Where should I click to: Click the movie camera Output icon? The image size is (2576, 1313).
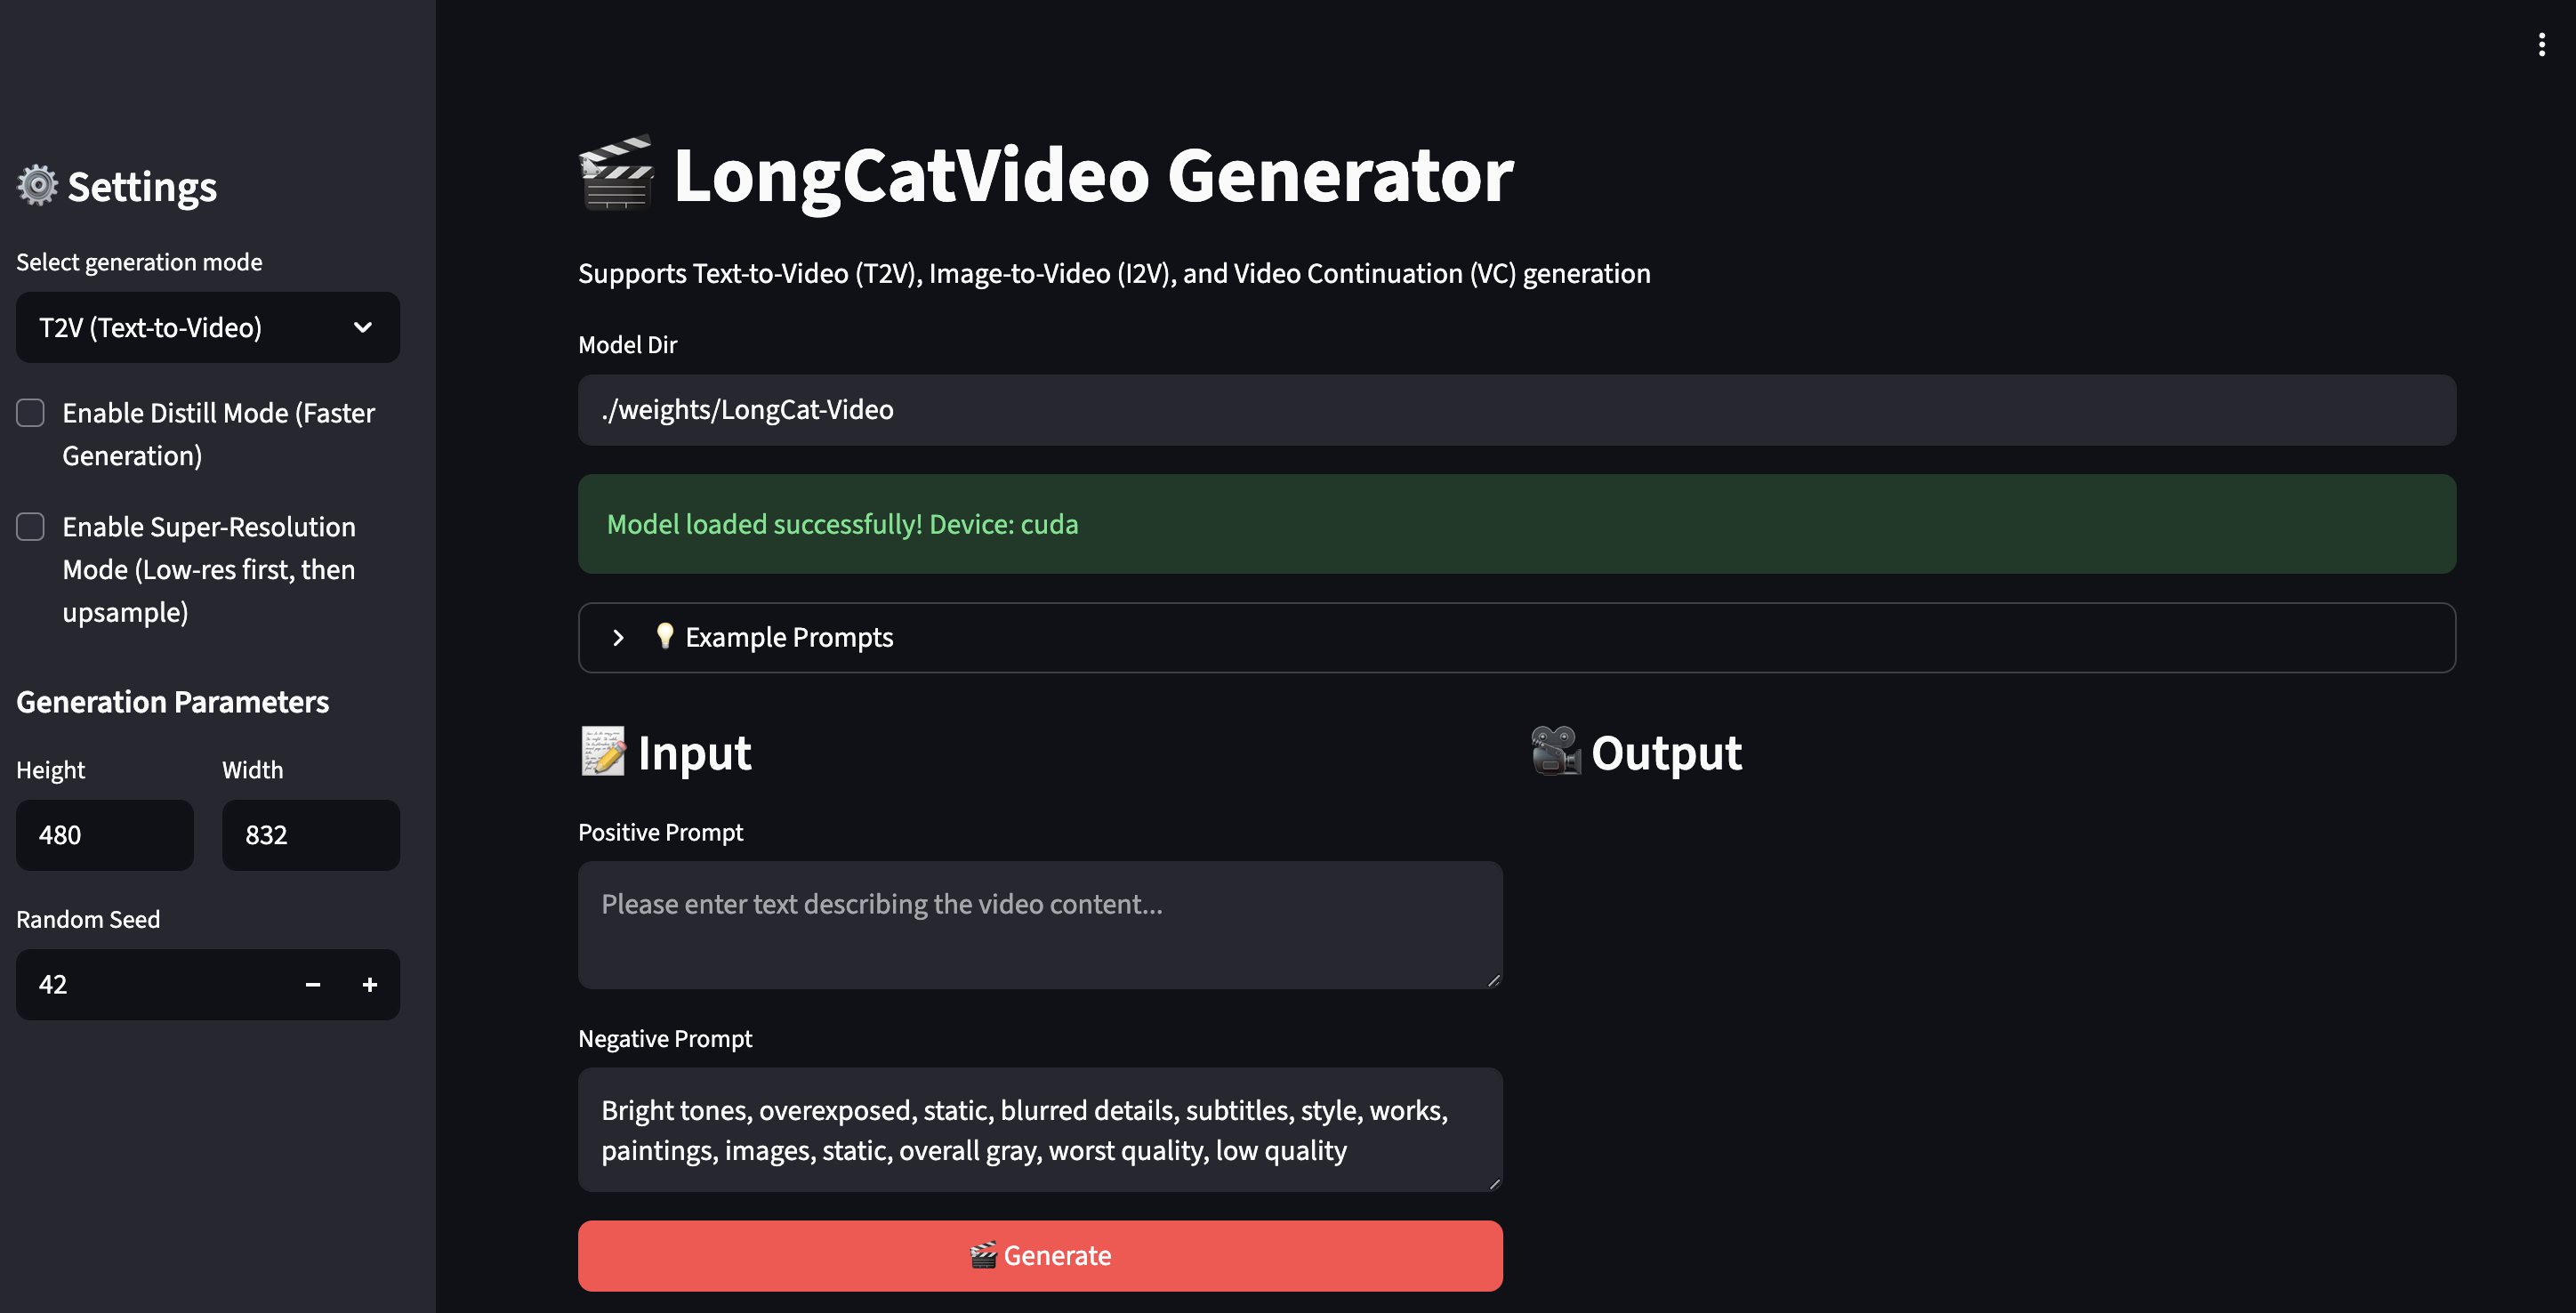(1555, 752)
